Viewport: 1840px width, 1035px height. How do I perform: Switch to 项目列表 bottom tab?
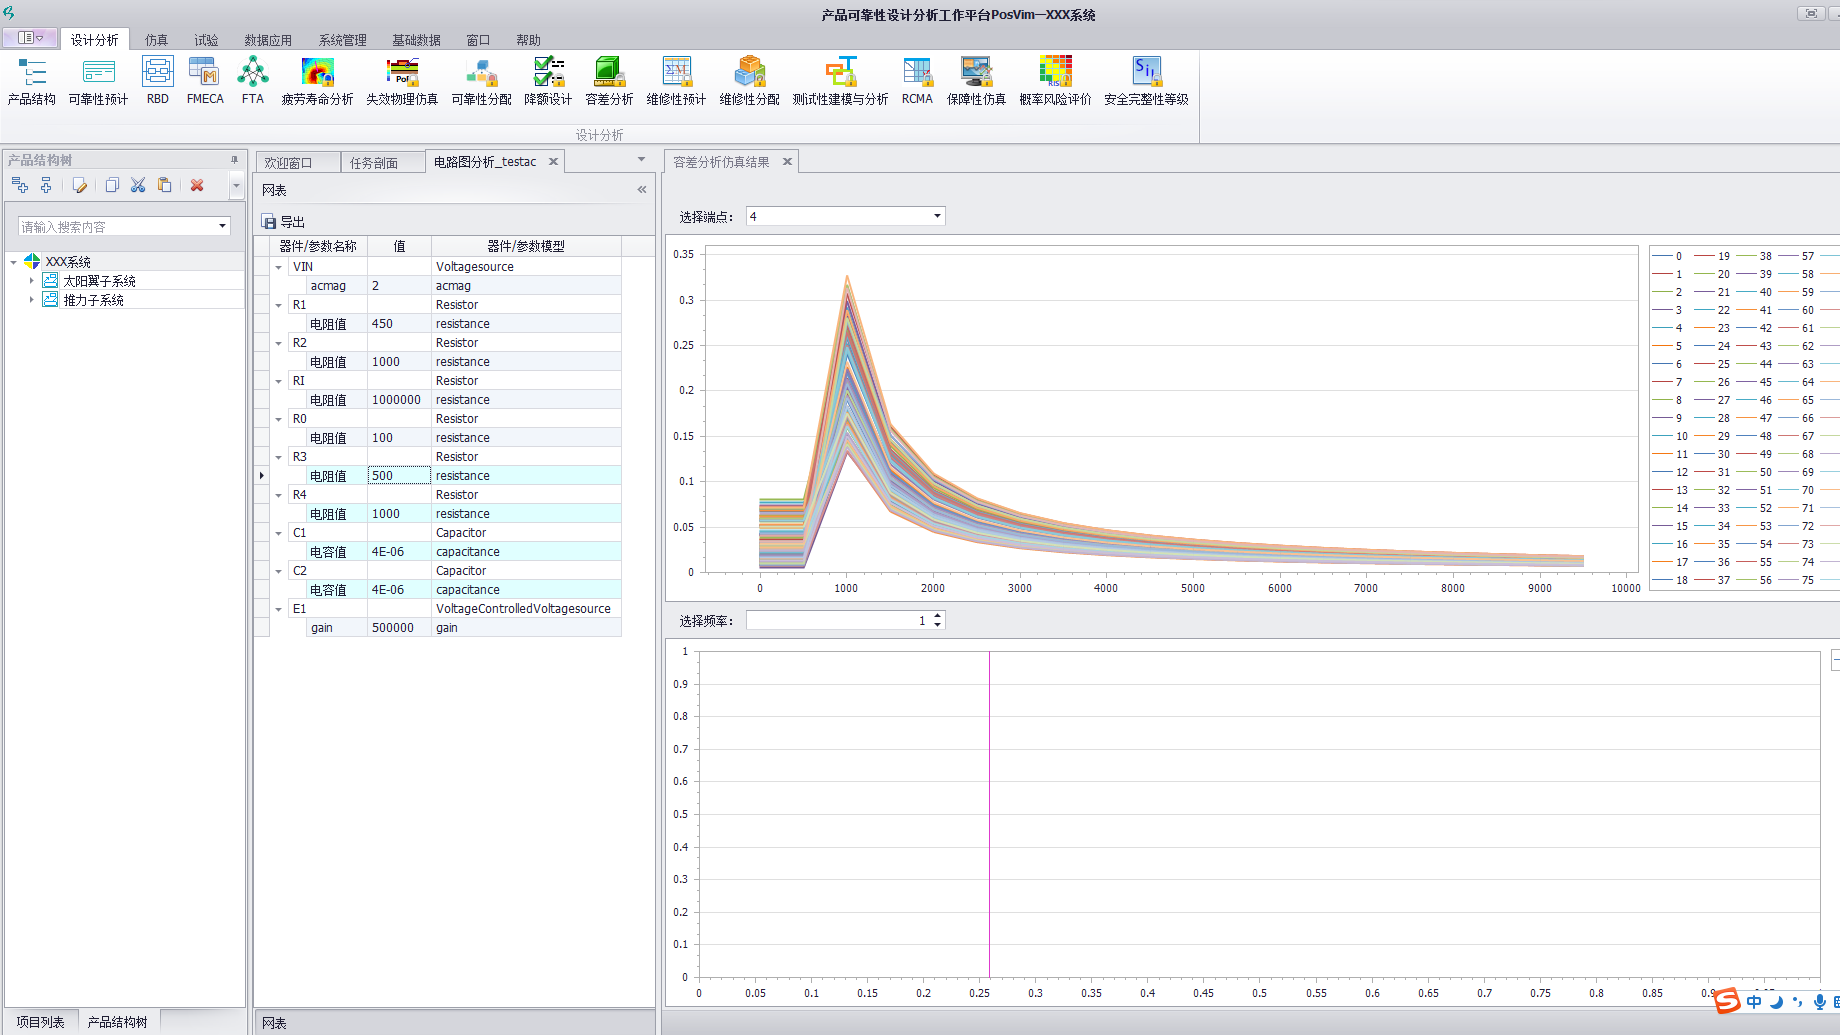41,1022
